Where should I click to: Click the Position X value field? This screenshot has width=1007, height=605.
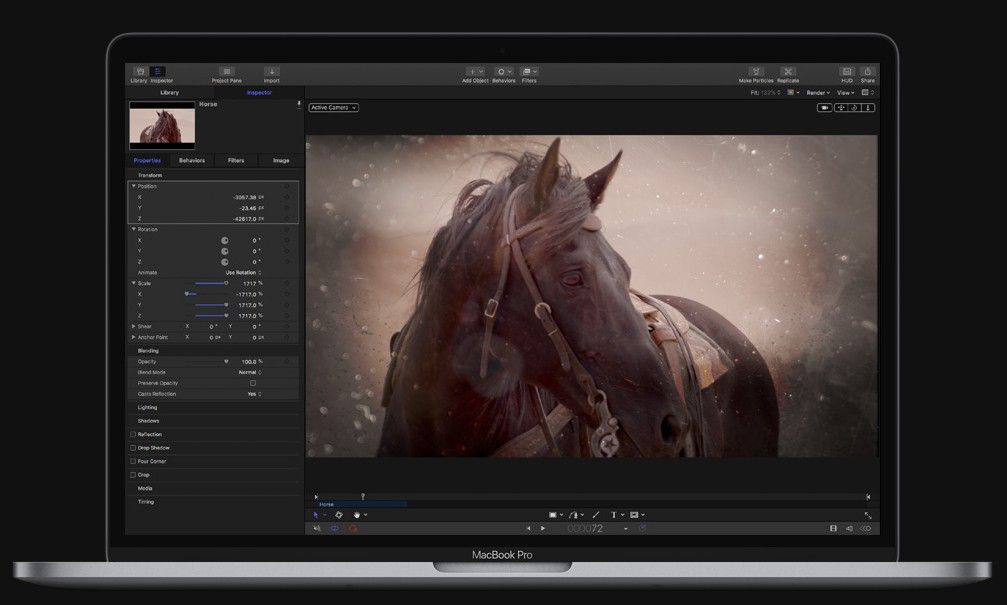click(x=244, y=197)
